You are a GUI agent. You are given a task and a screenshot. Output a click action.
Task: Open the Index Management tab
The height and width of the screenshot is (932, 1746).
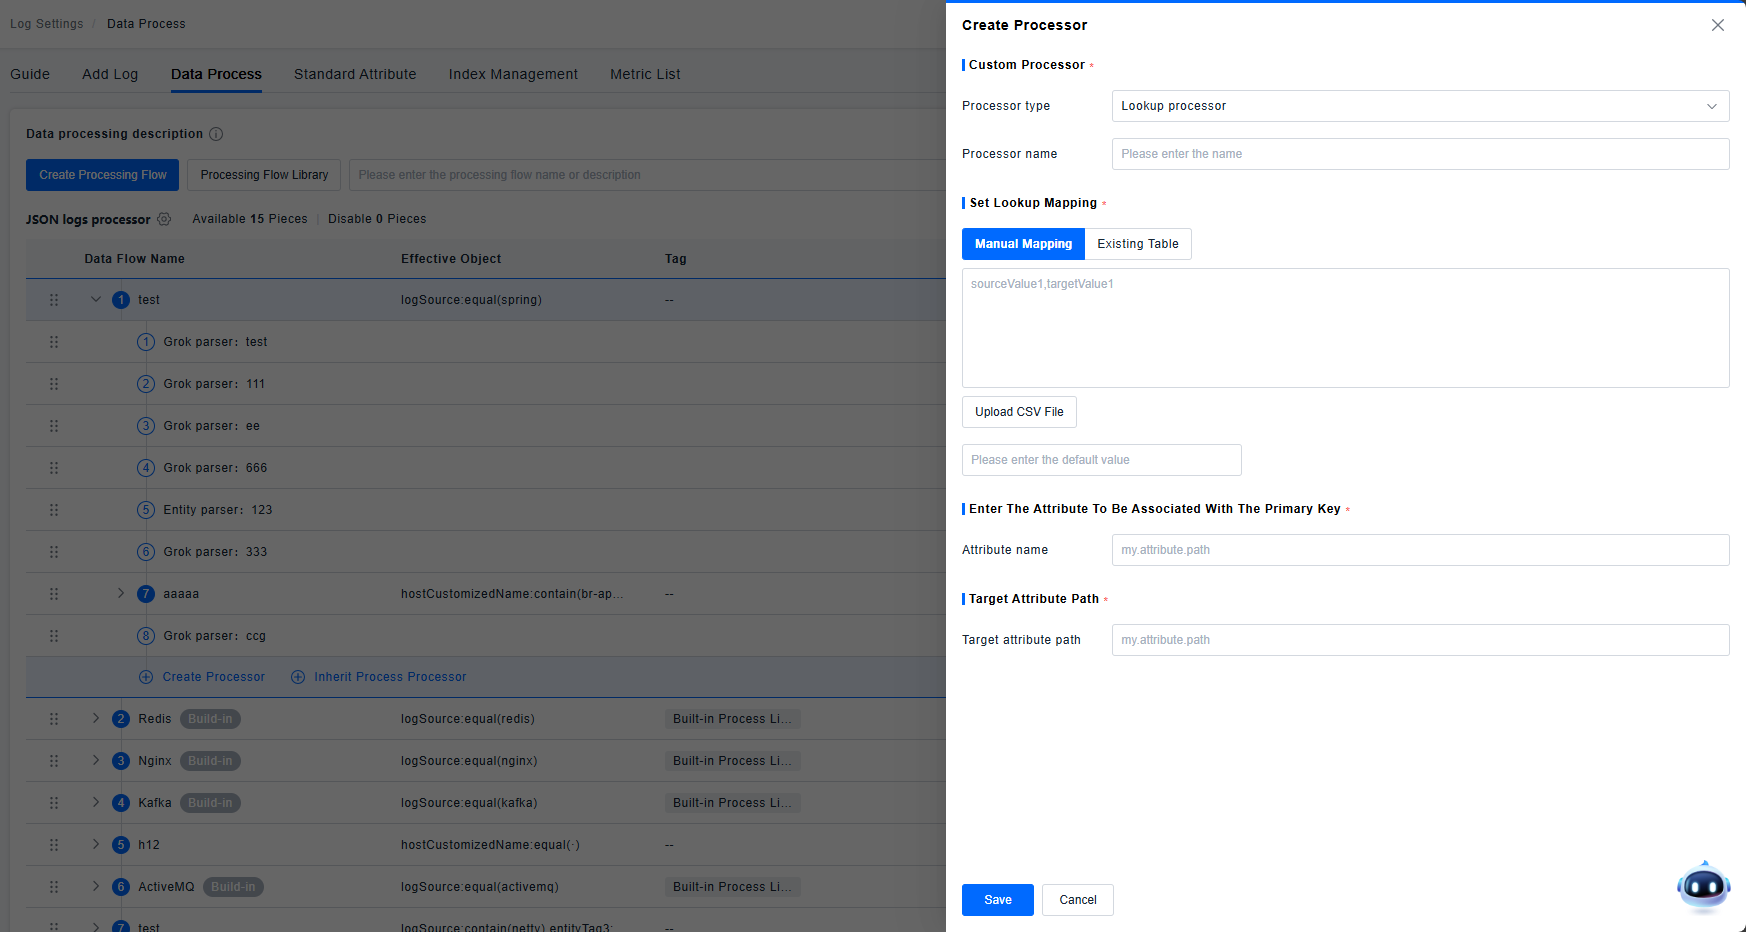[513, 74]
